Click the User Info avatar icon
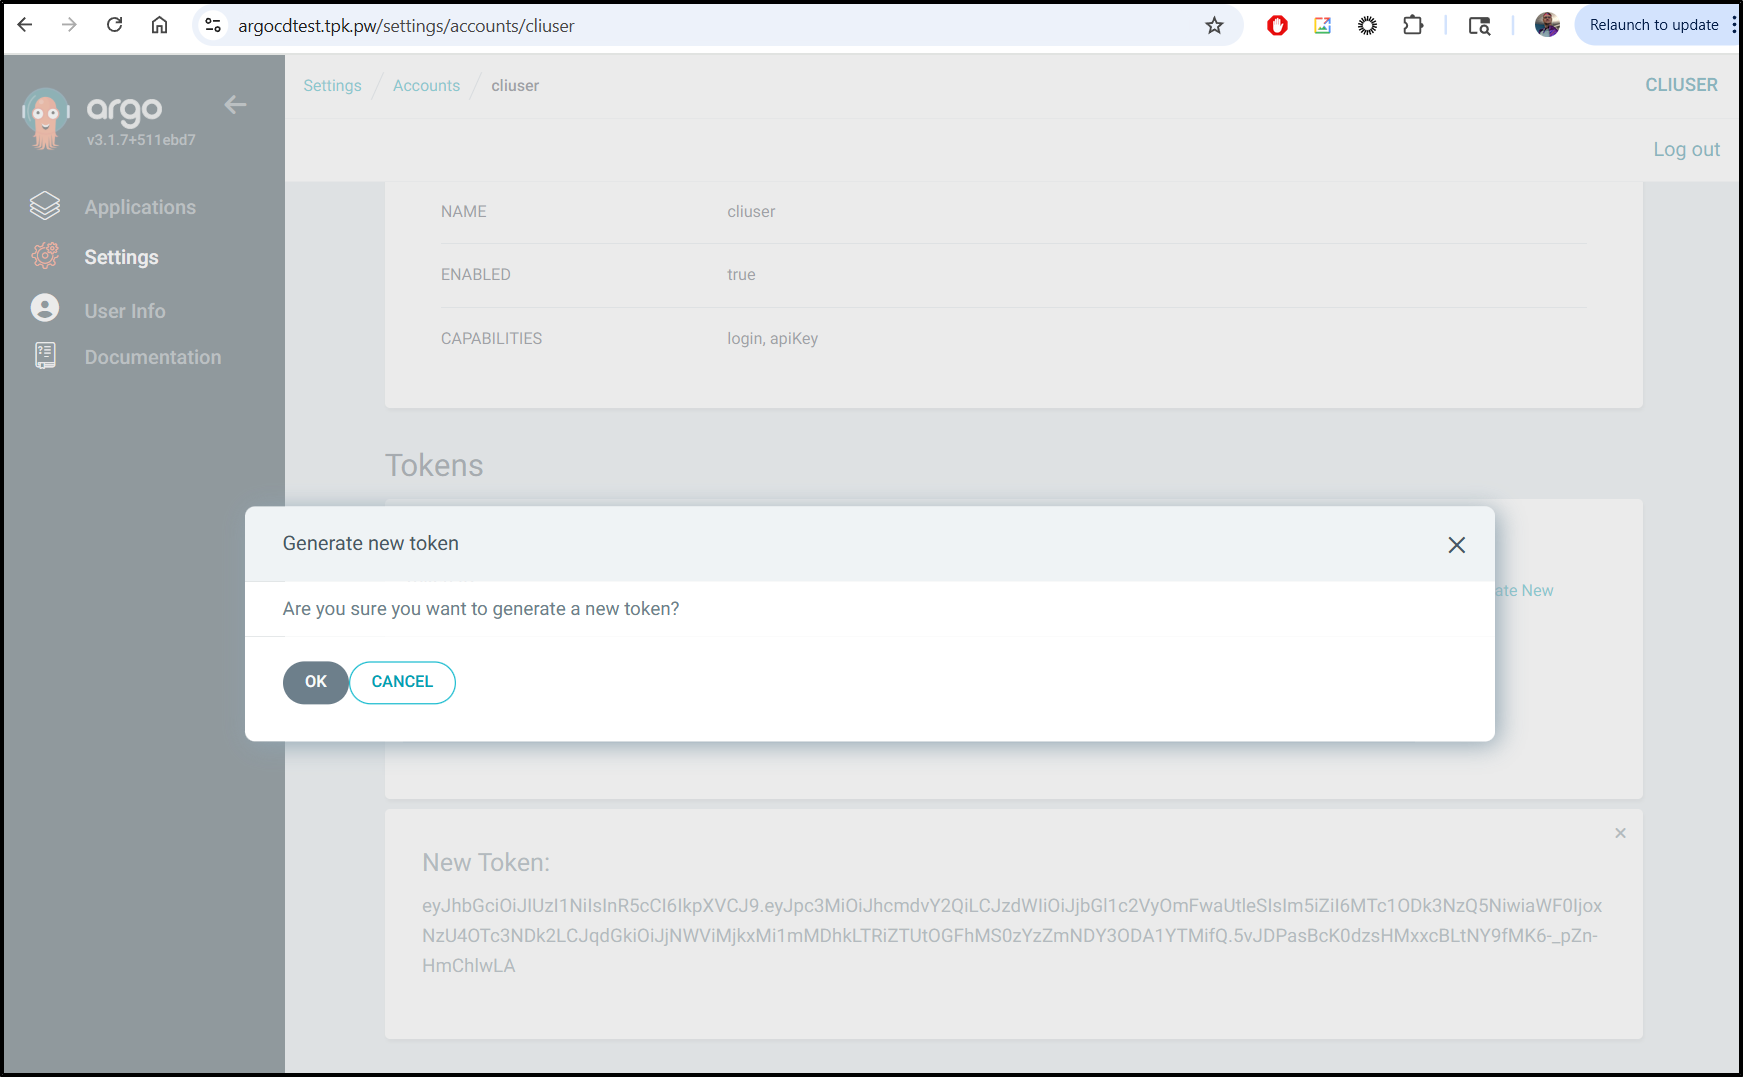1743x1077 pixels. (45, 308)
